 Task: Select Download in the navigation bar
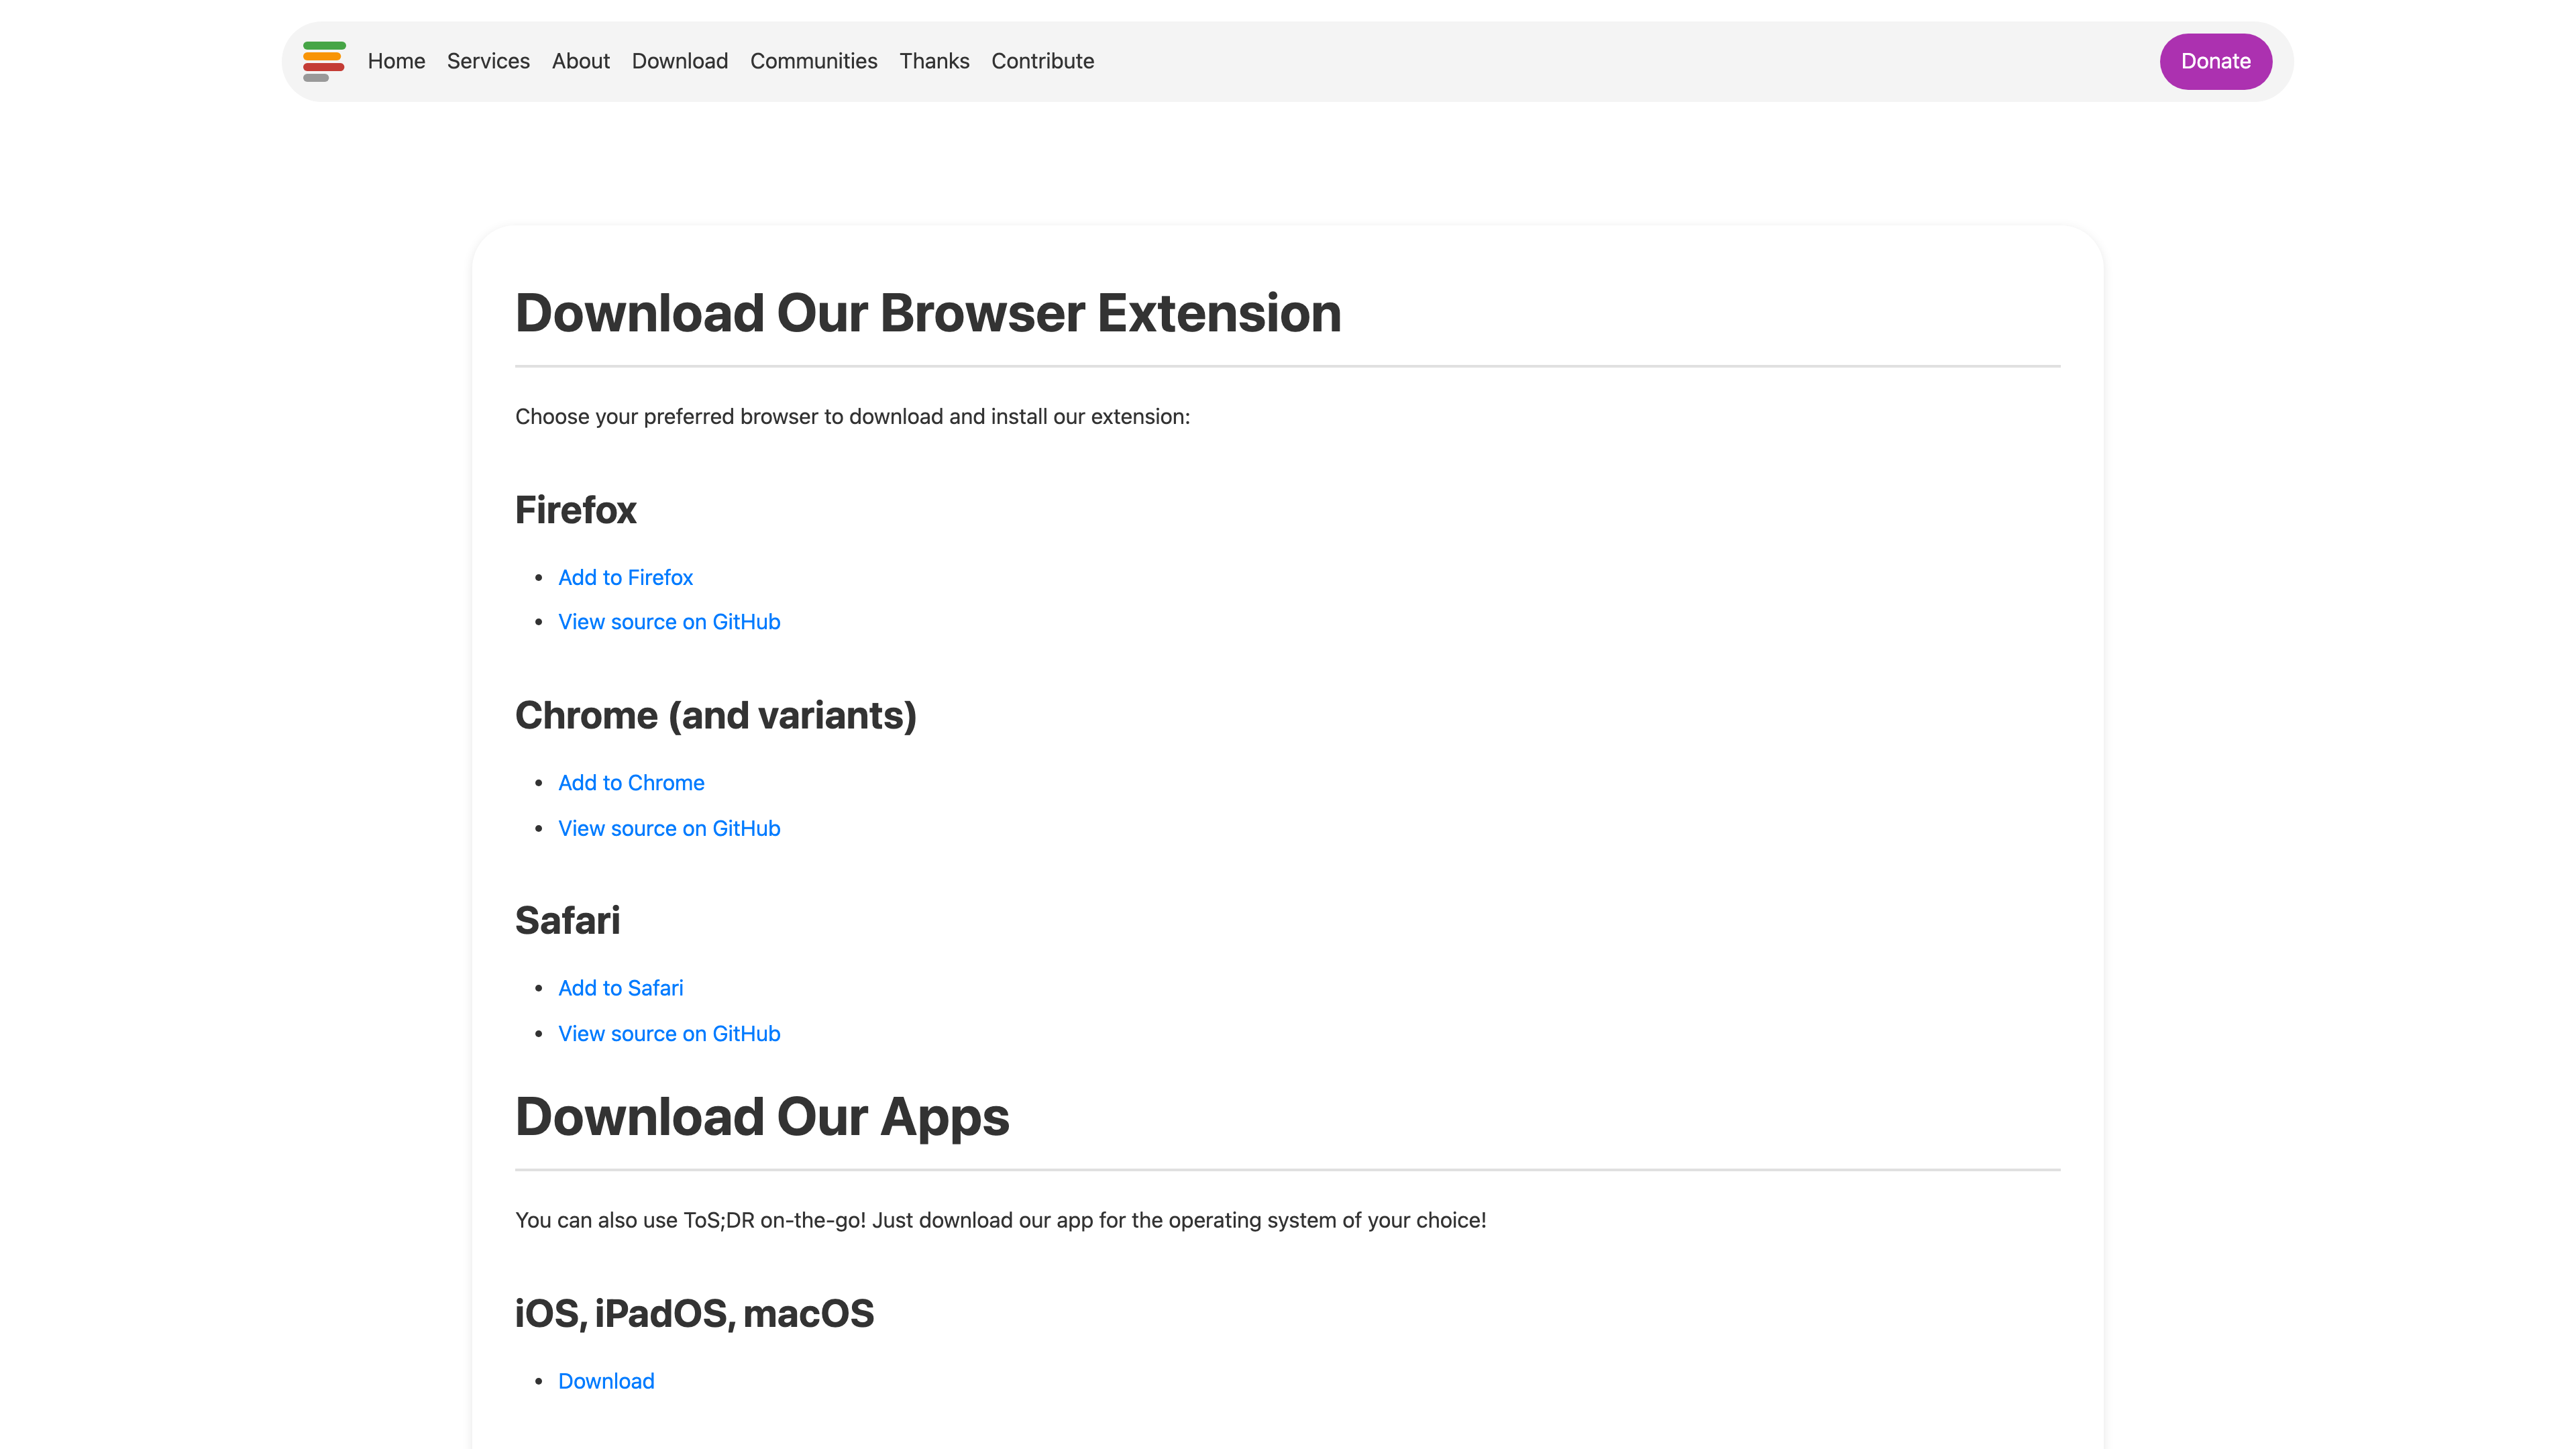(680, 61)
